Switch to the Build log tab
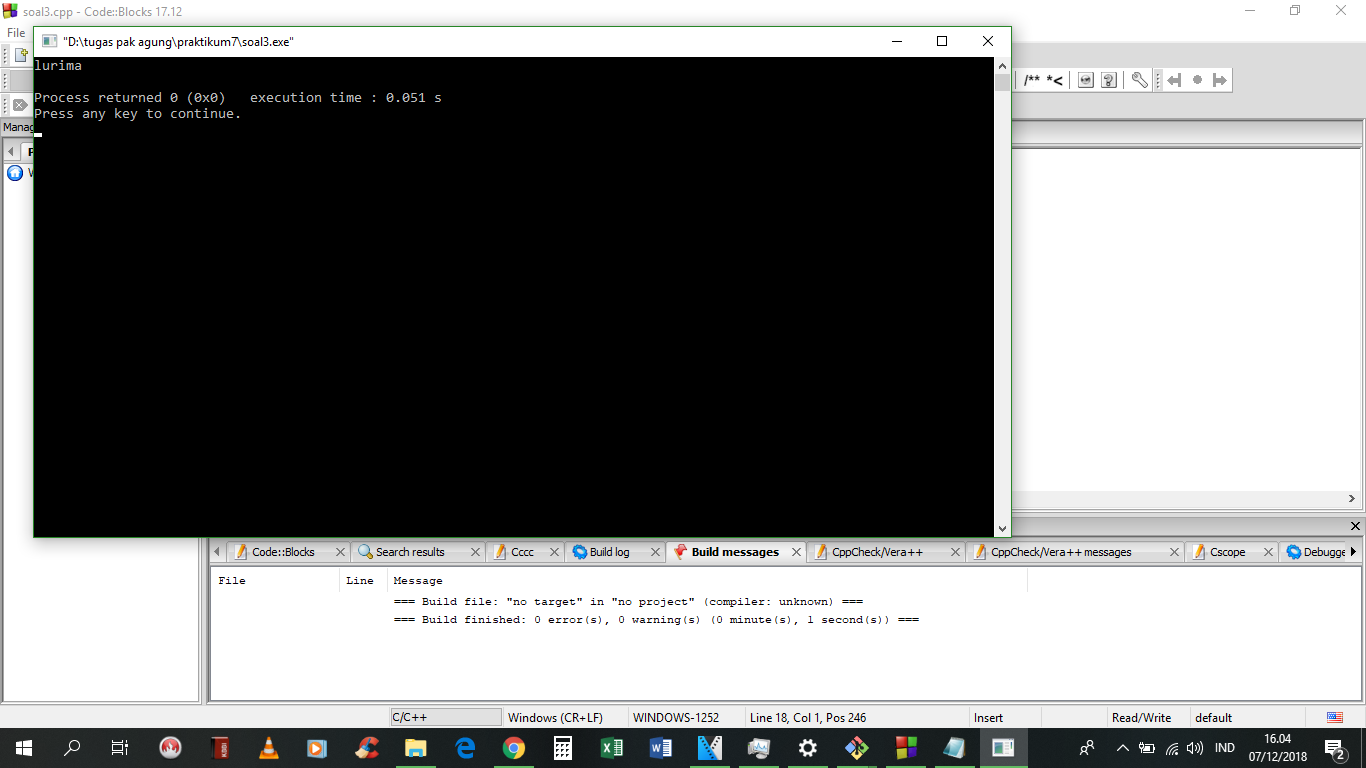 [x=609, y=552]
